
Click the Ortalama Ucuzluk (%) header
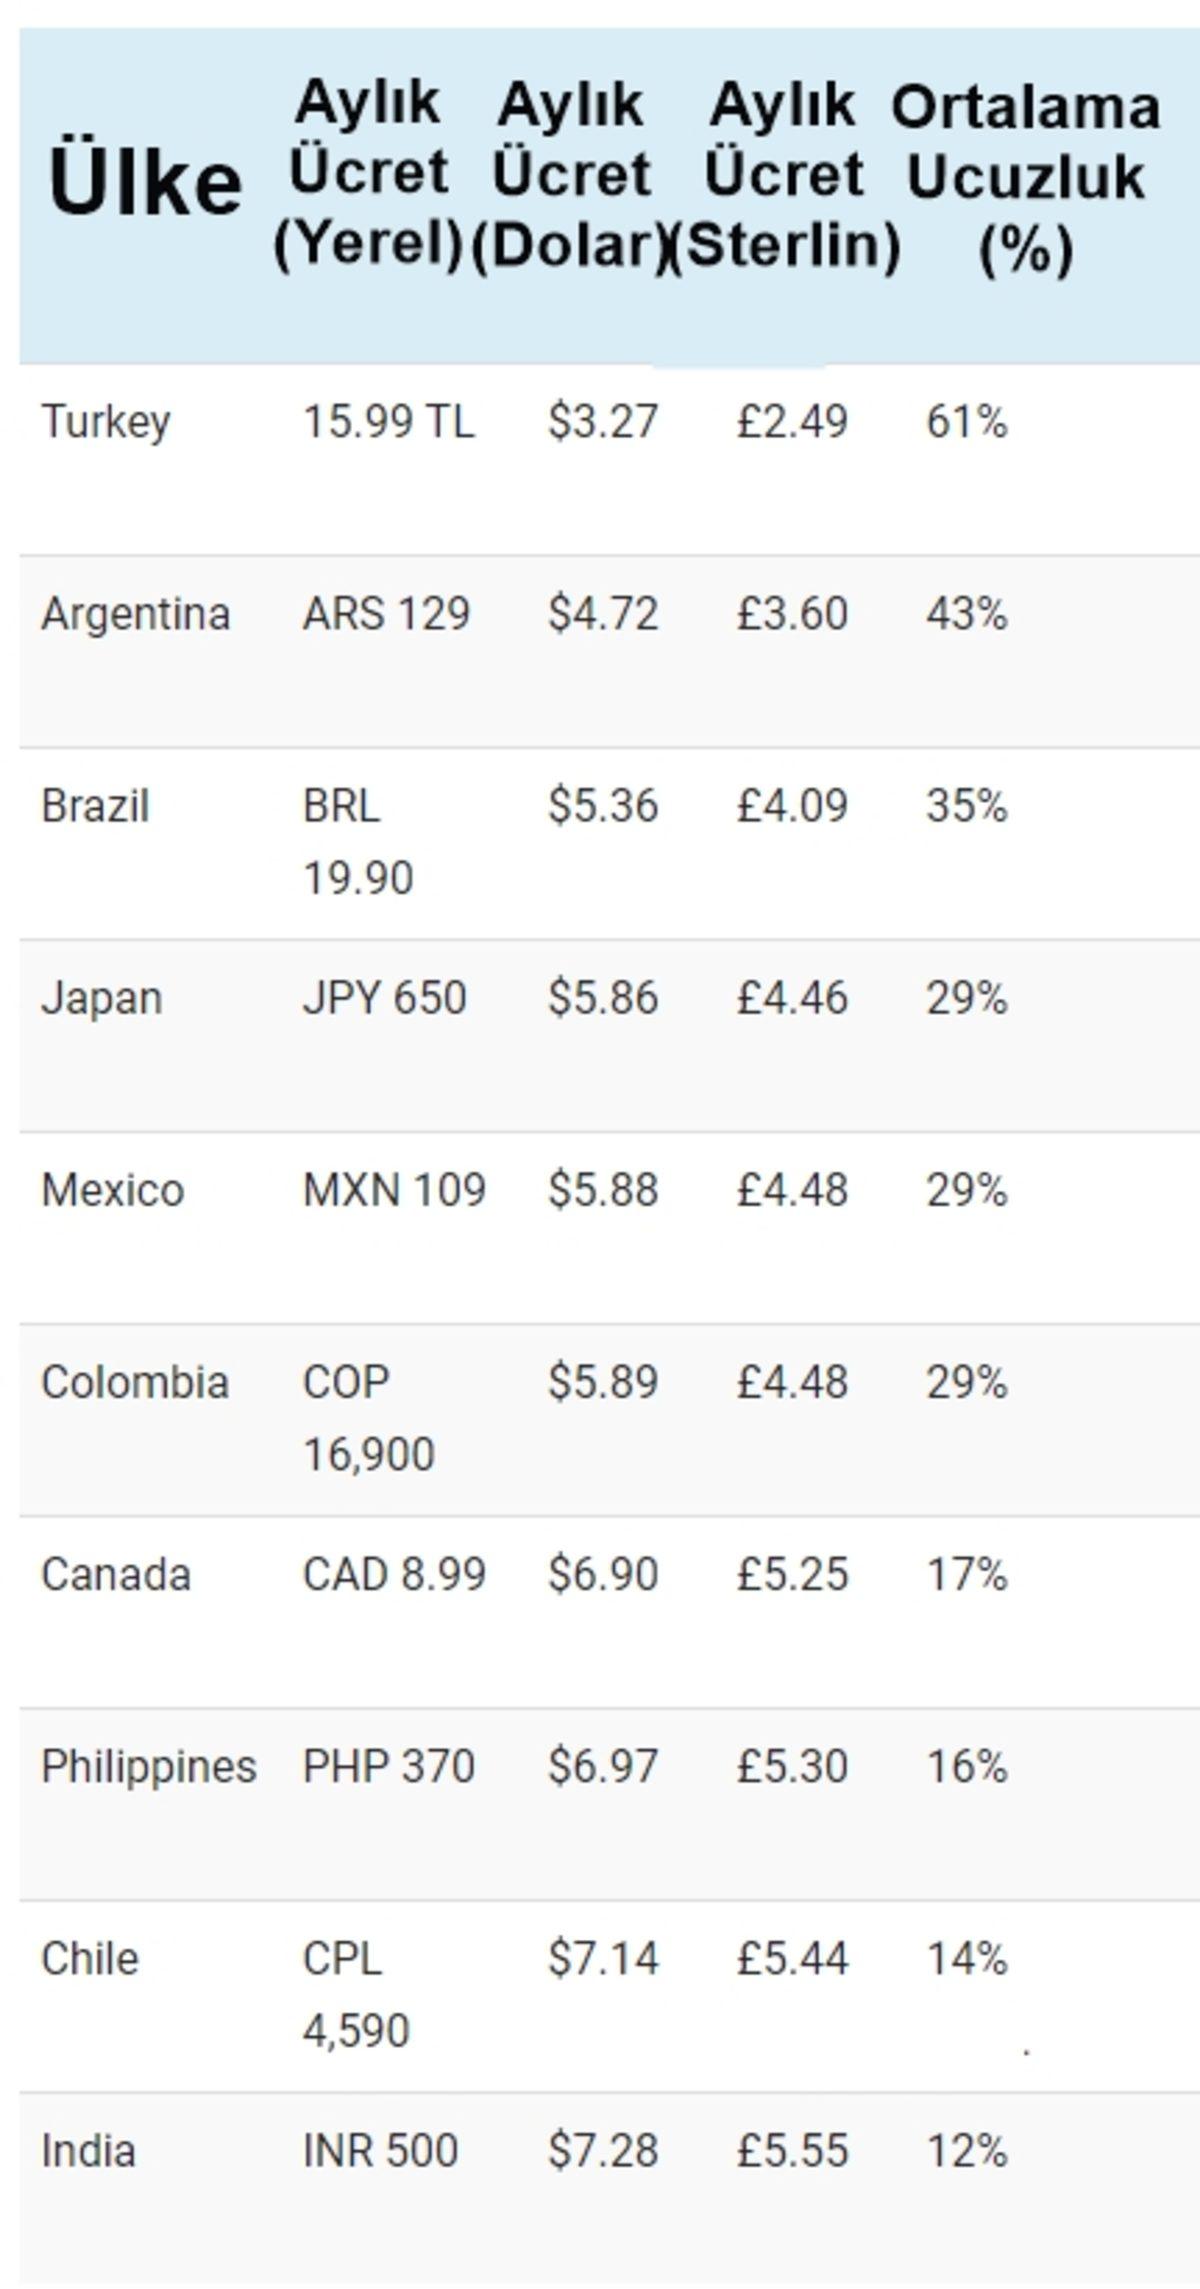1026,178
